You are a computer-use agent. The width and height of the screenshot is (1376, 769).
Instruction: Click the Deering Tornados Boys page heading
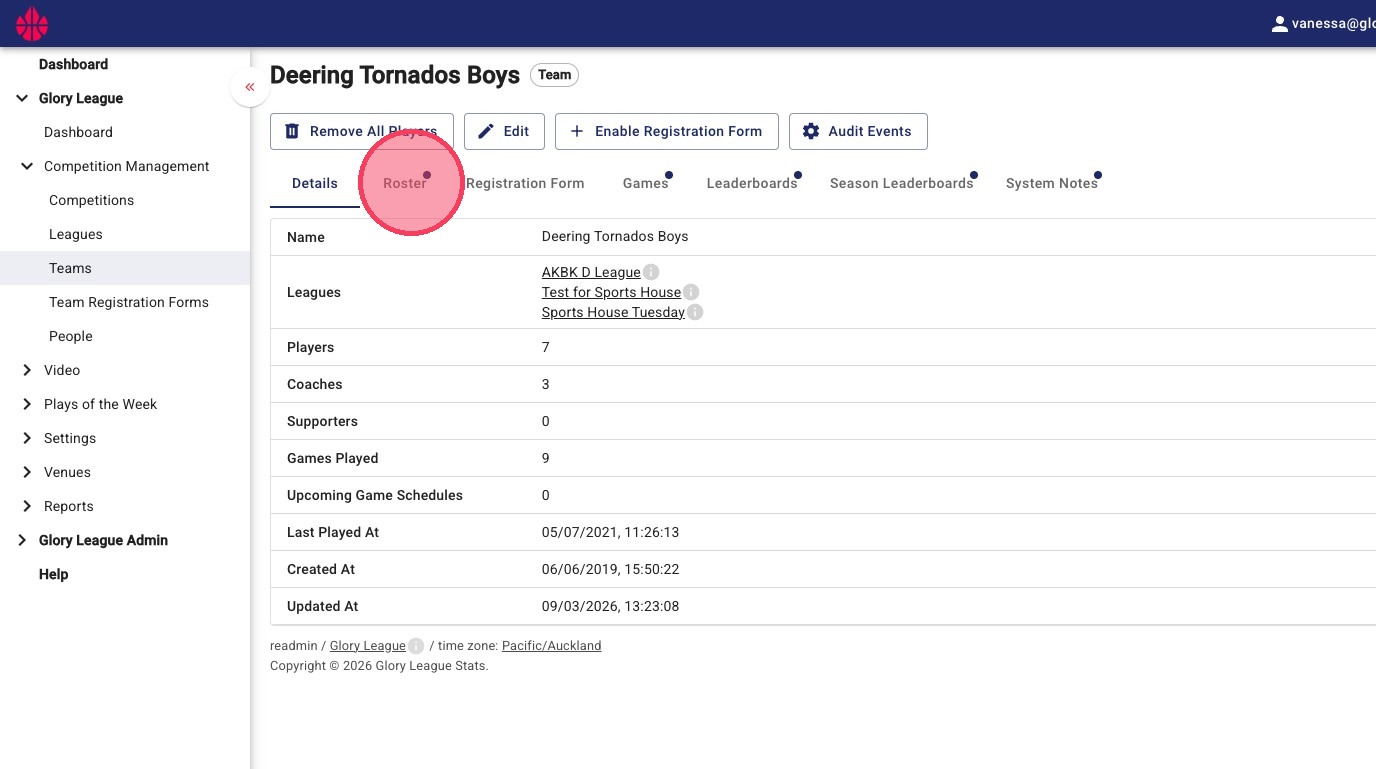pyautogui.click(x=395, y=75)
